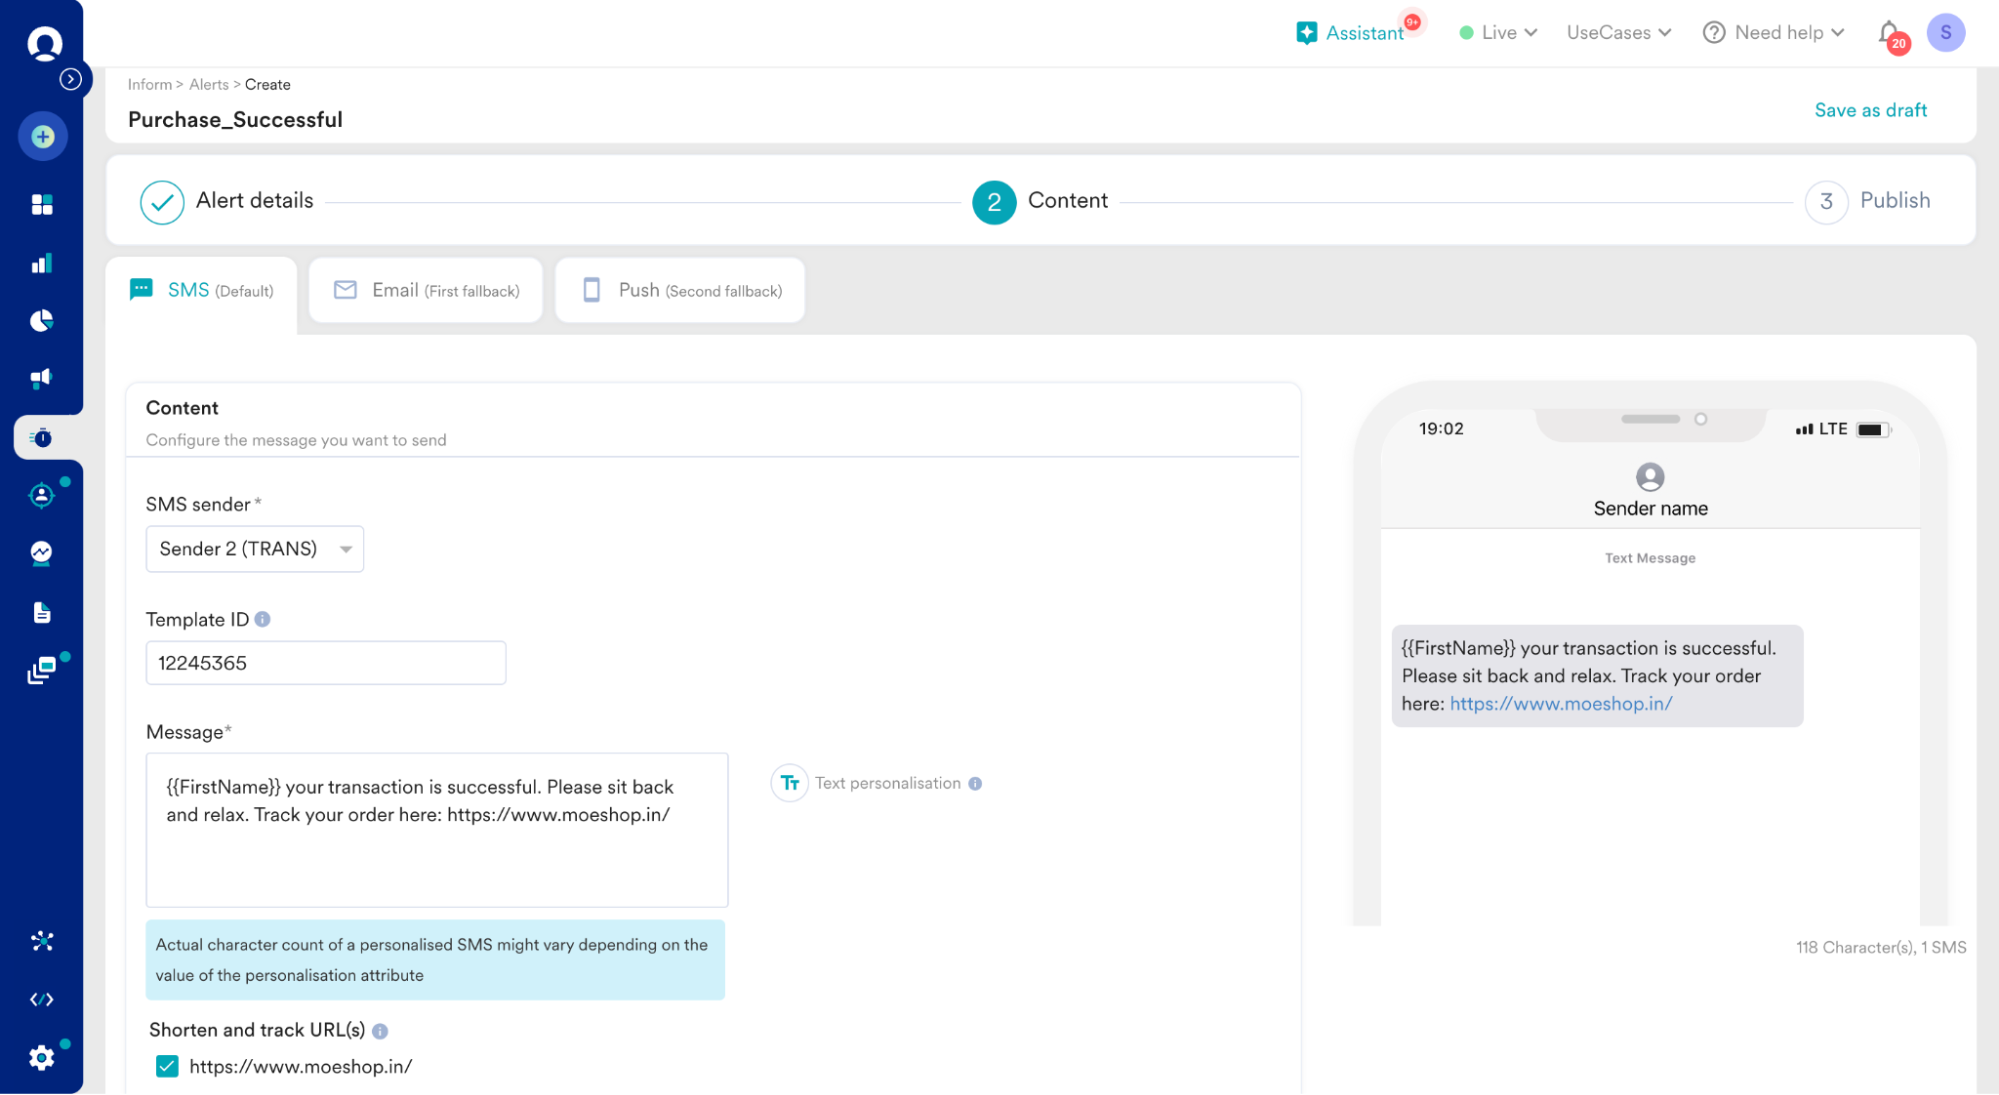Open the settings gear in sidebar
The width and height of the screenshot is (1999, 1095).
point(42,1057)
